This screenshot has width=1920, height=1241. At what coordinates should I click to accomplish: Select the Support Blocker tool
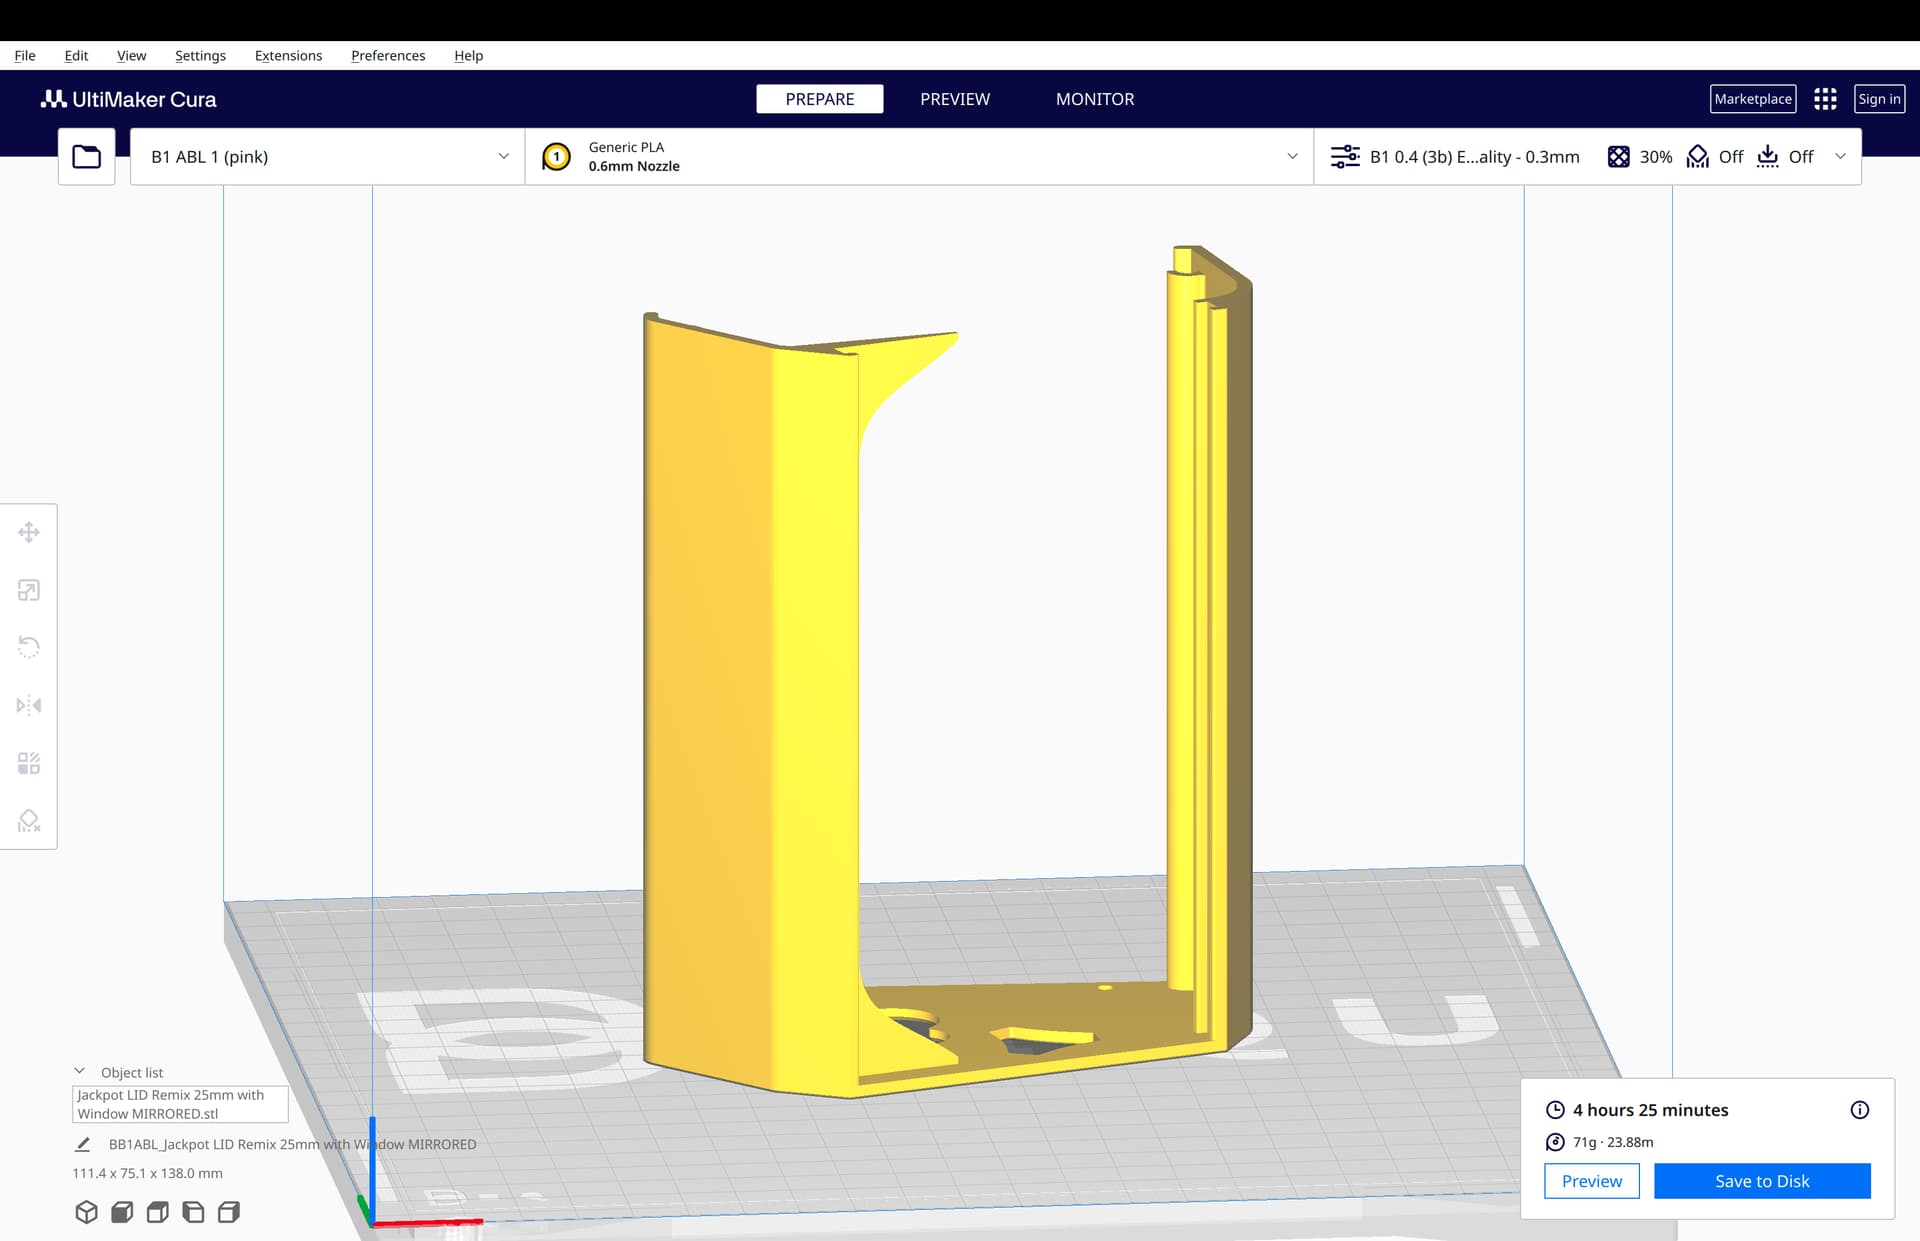29,821
